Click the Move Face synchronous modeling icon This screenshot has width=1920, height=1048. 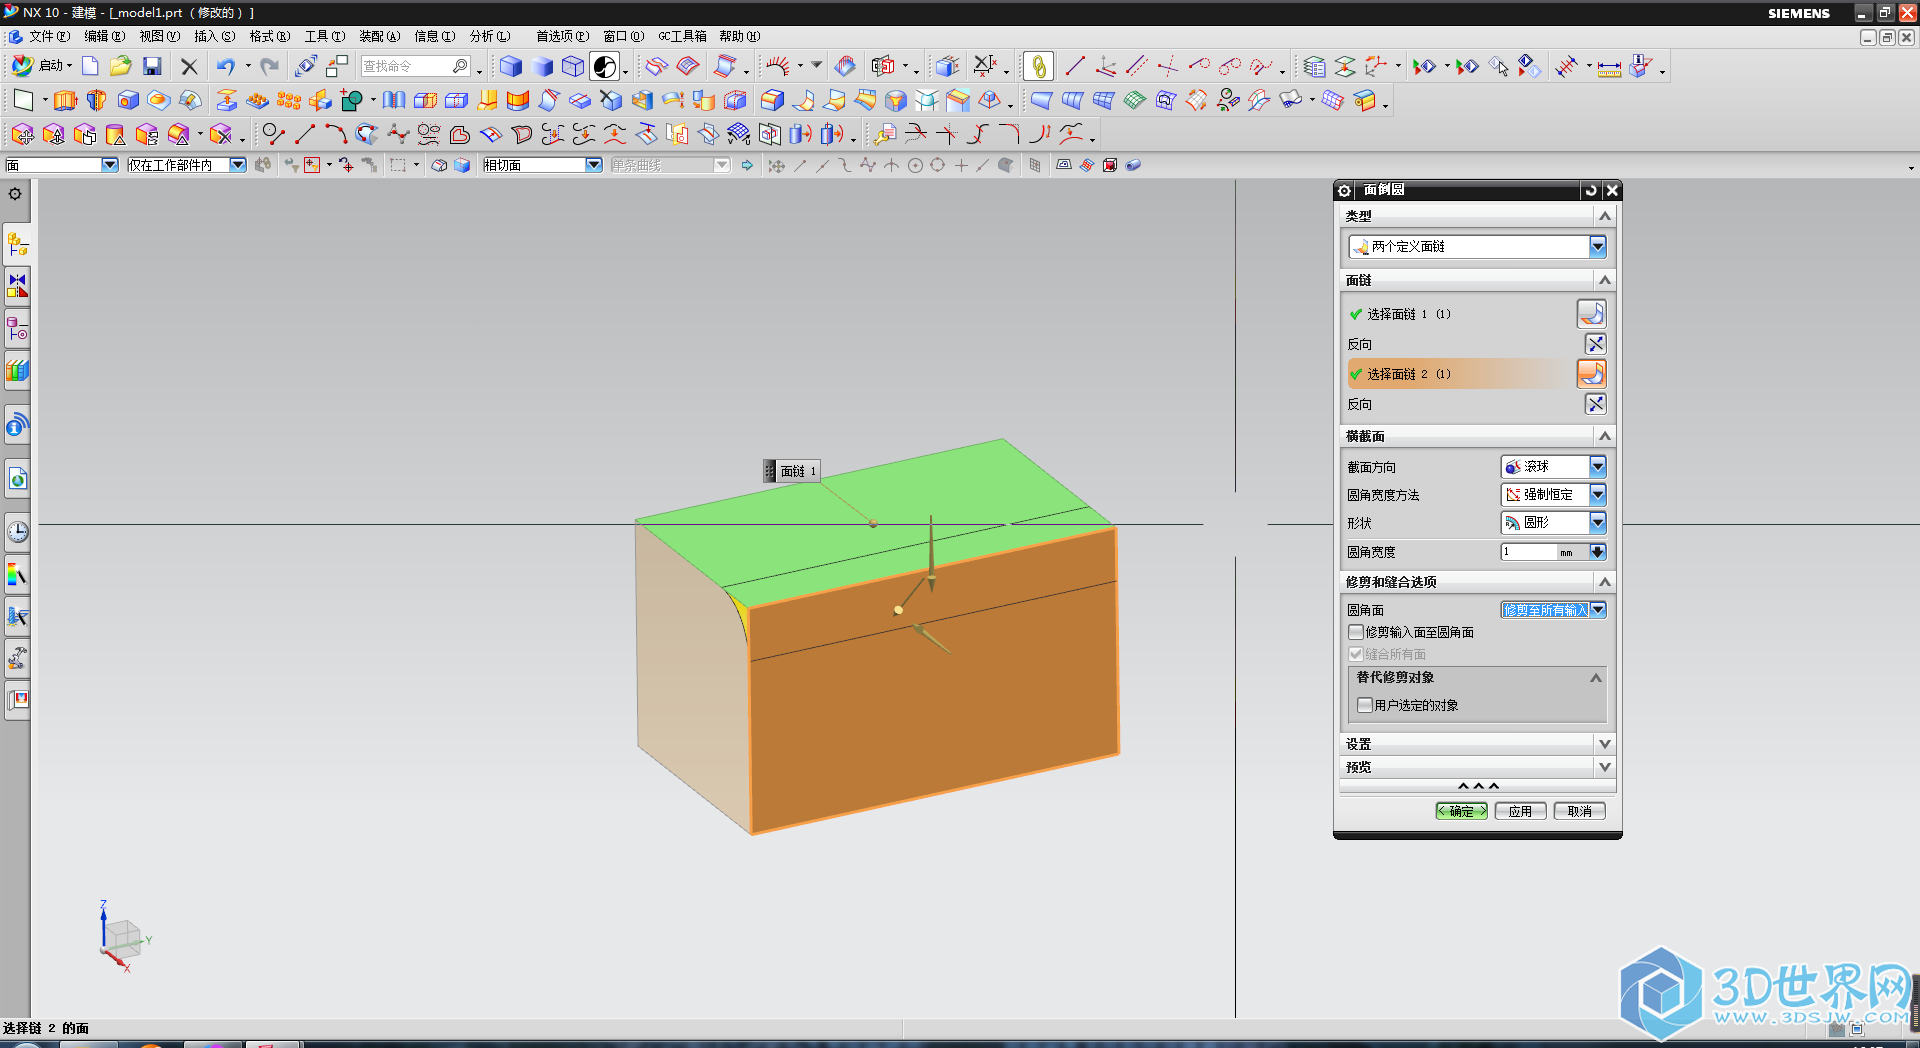(x=22, y=134)
